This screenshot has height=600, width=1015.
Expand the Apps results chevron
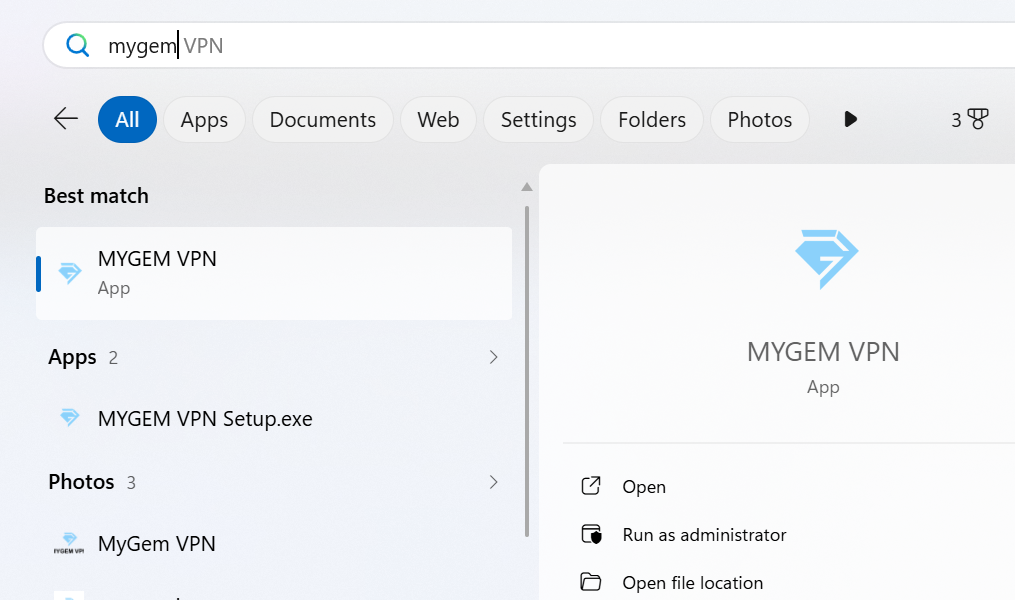[493, 357]
